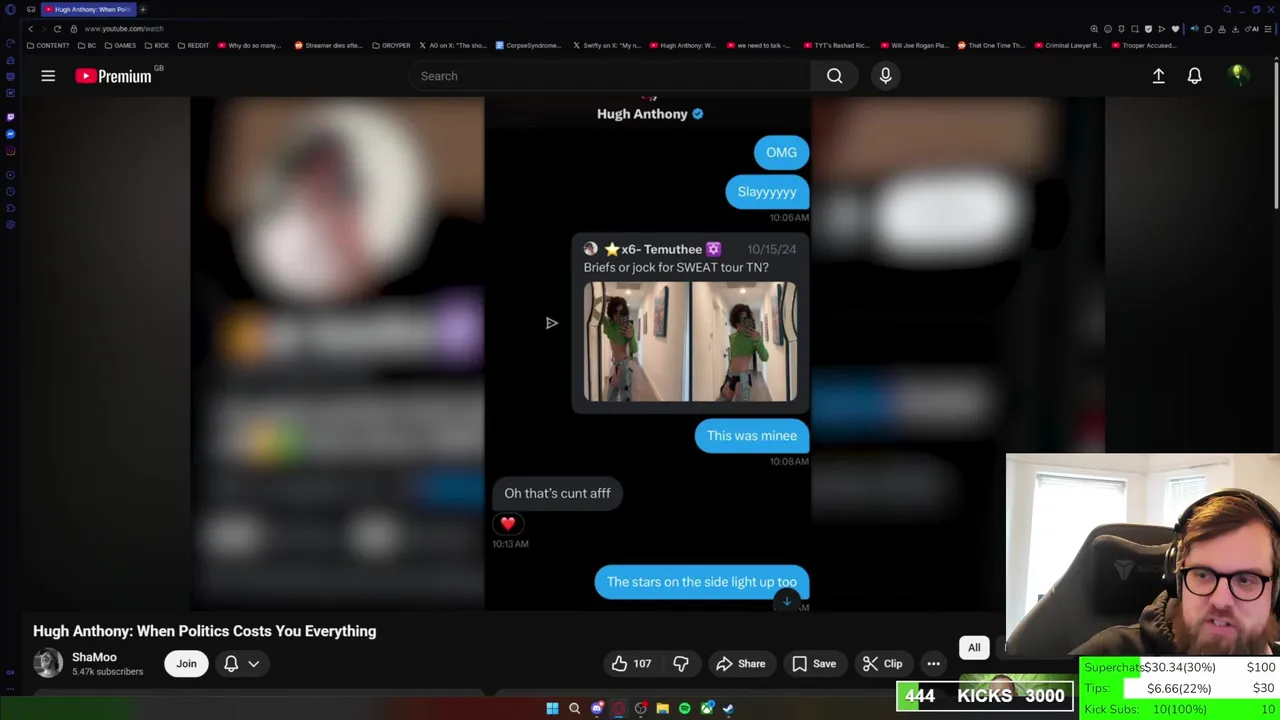Screen dimensions: 1280x720
Task: Open Instagram in the browser sidebar
Action: 10,151
